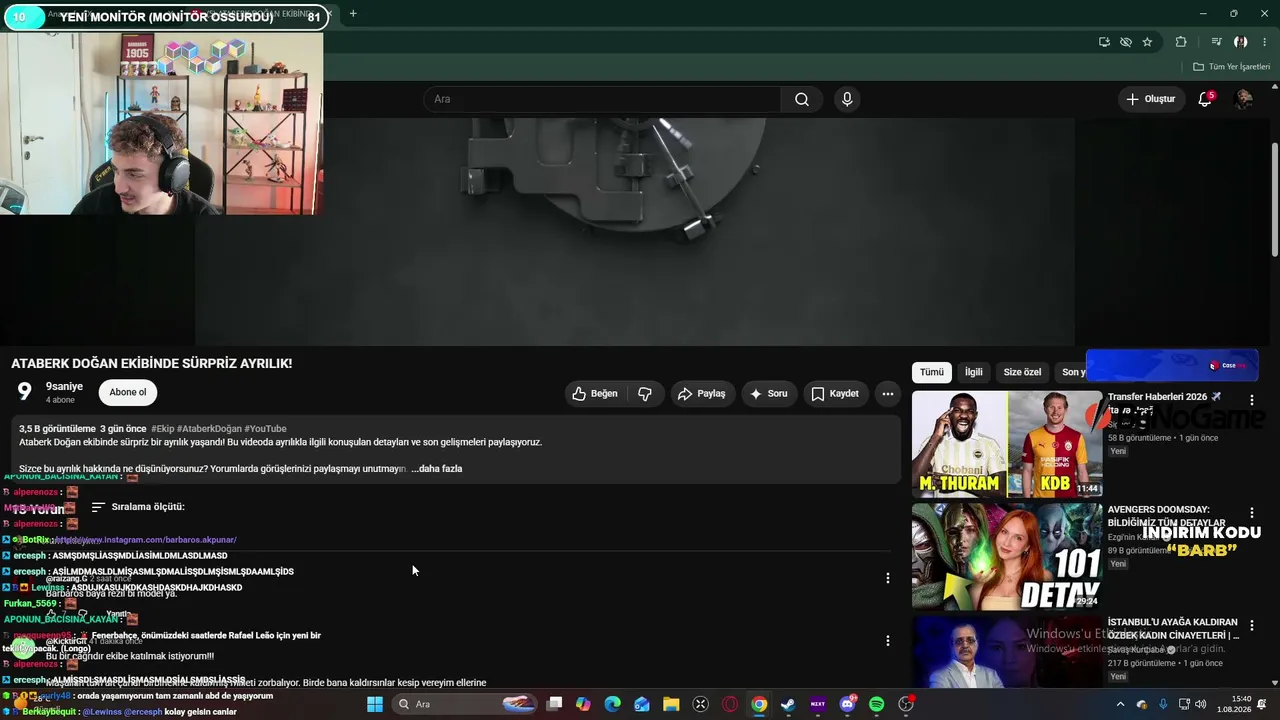Click the YouTube search magnifier button
Image resolution: width=1280 pixels, height=720 pixels.
tap(801, 99)
